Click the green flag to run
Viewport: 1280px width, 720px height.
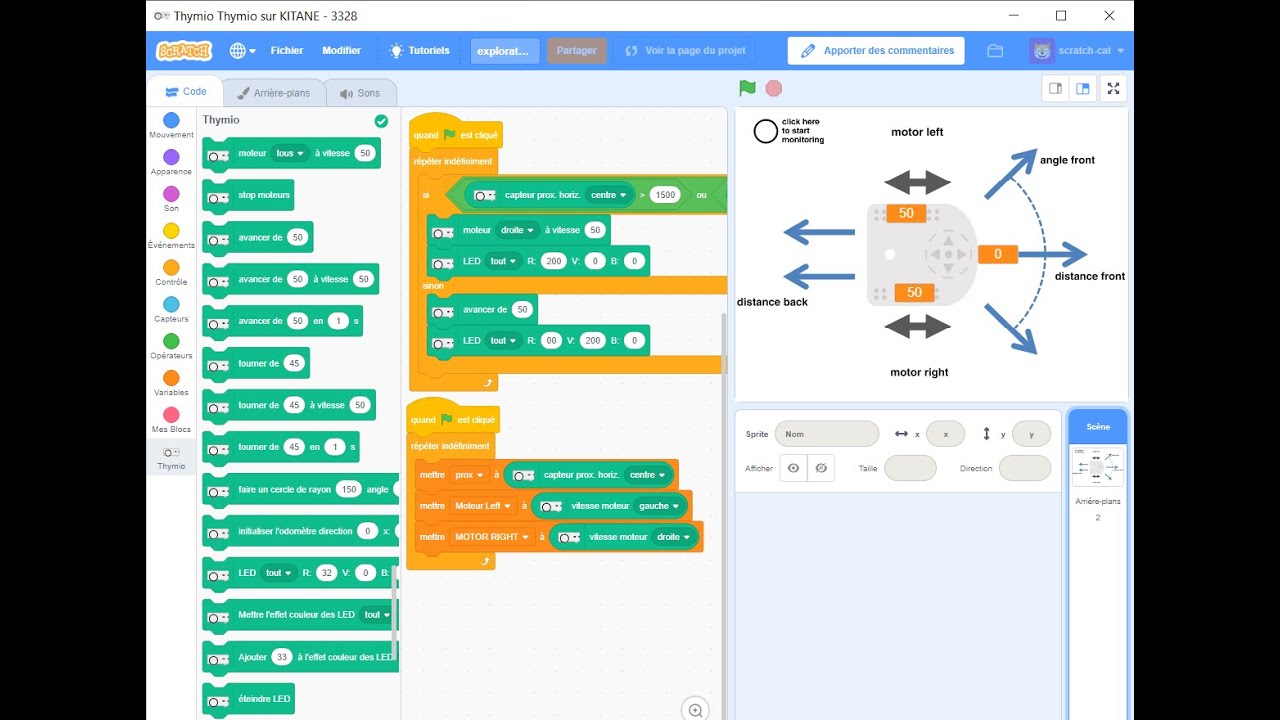747,88
